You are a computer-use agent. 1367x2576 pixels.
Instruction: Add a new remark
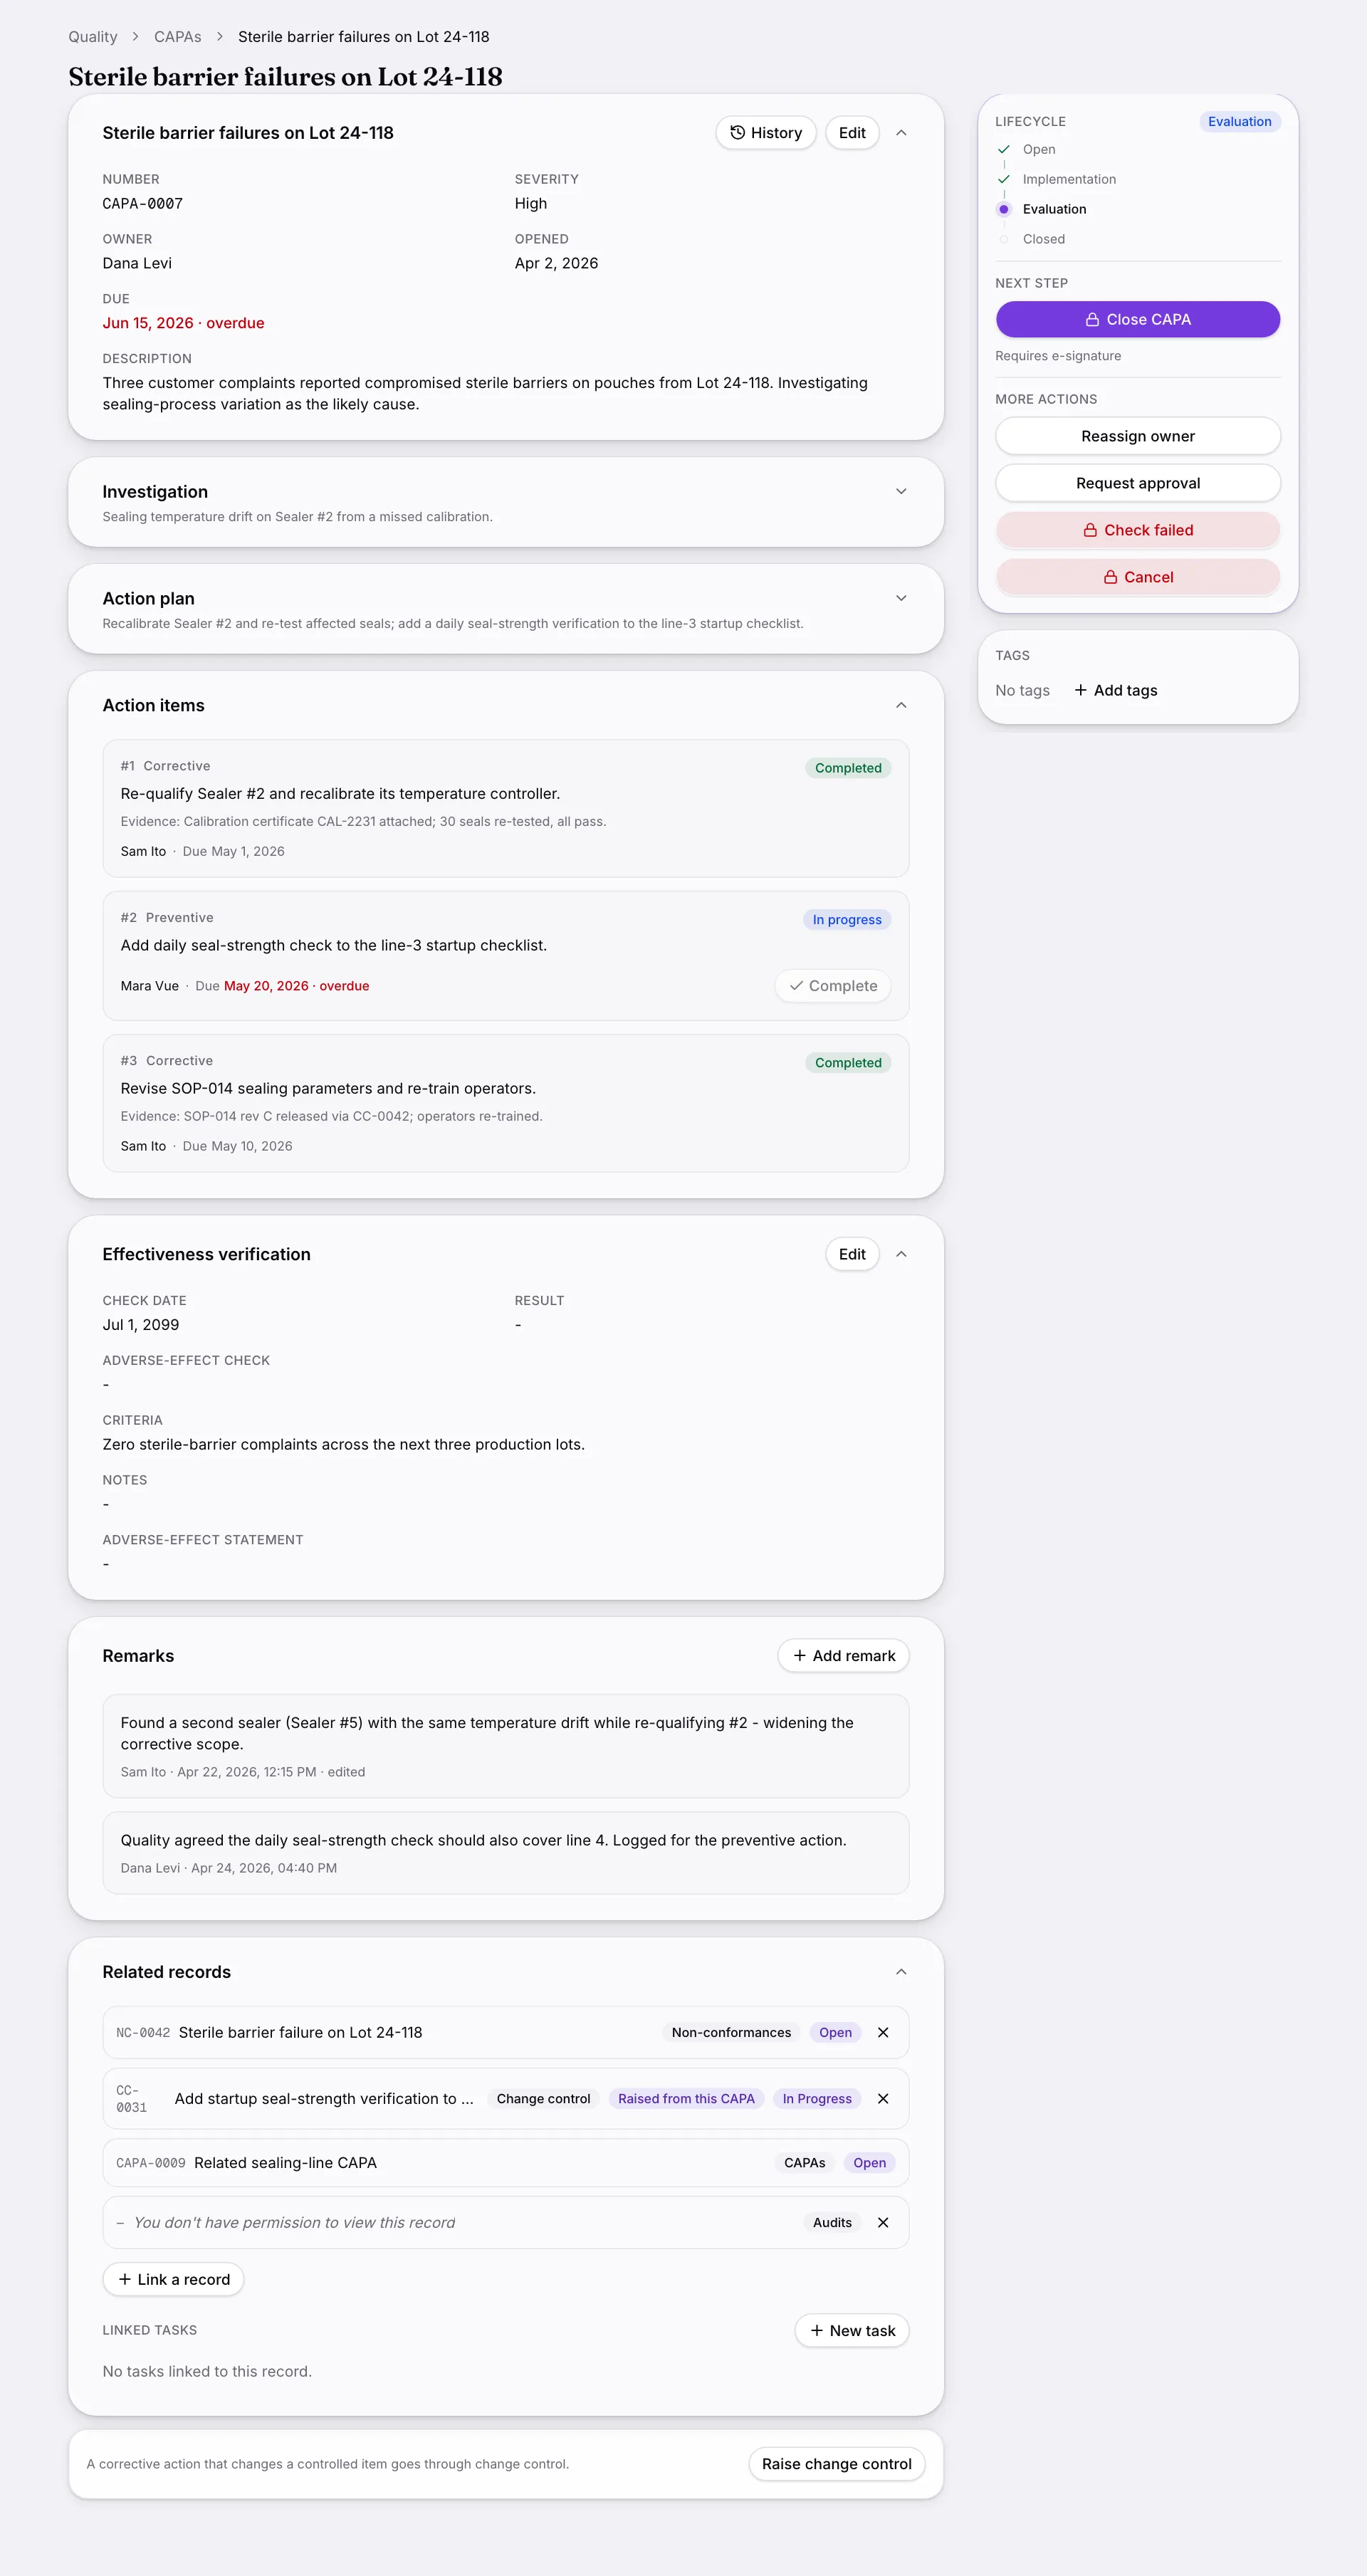[x=844, y=1656]
